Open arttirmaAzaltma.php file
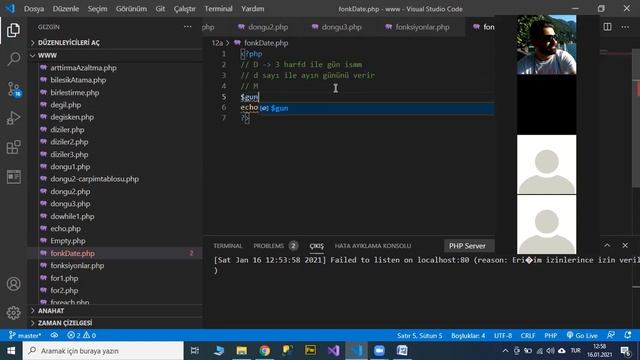Screen dimensions: 640x360 point(83,68)
